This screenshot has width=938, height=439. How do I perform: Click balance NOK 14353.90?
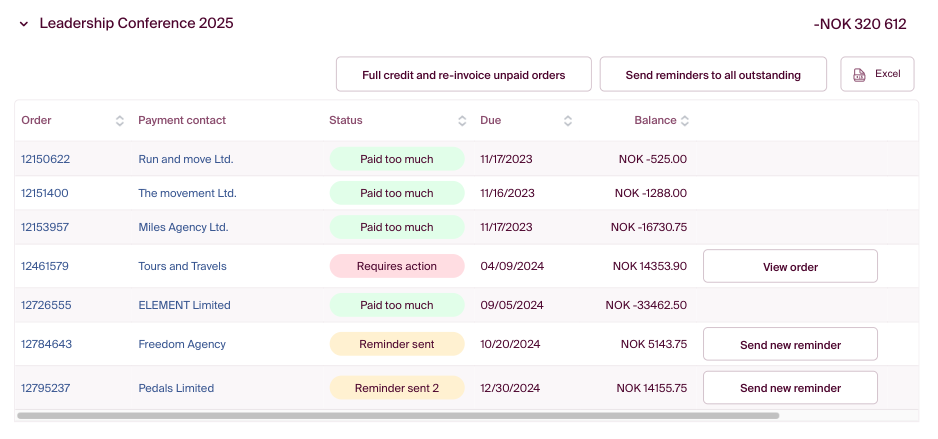pyautogui.click(x=650, y=266)
